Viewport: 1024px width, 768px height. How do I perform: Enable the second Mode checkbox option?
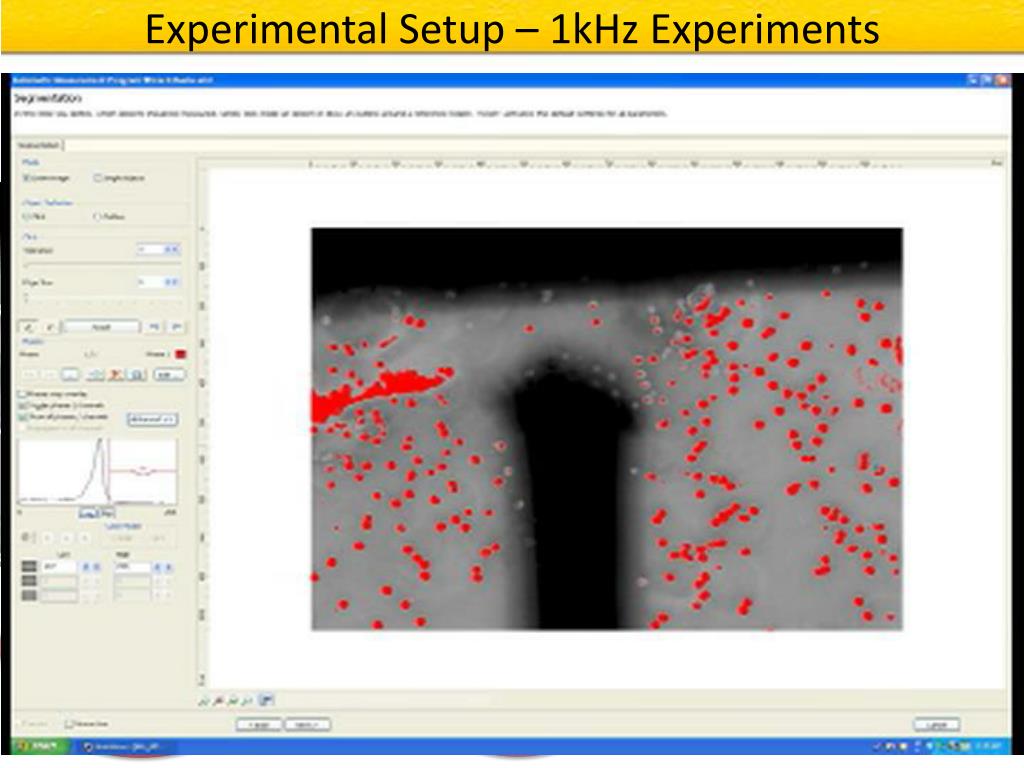(x=98, y=178)
